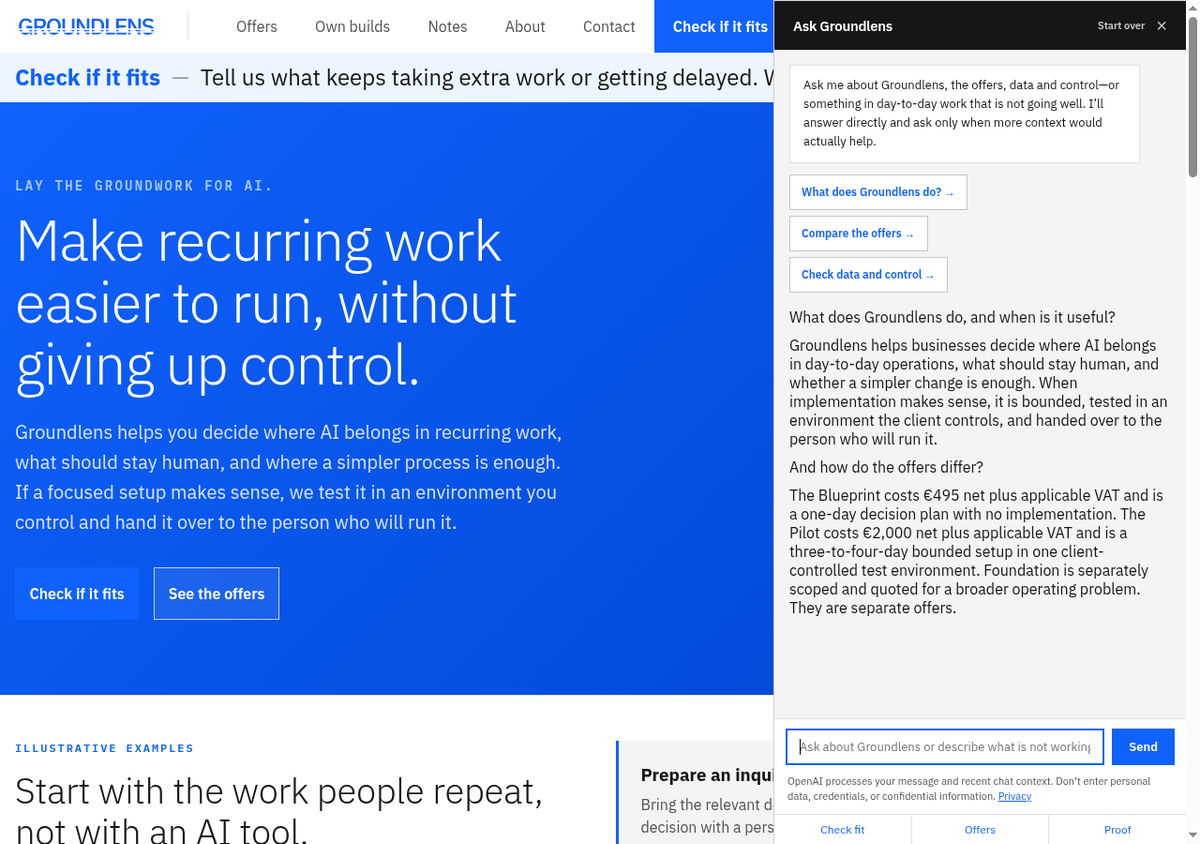Focus the Ask about Groundlens message field
This screenshot has height=844, width=1200.
coord(945,747)
